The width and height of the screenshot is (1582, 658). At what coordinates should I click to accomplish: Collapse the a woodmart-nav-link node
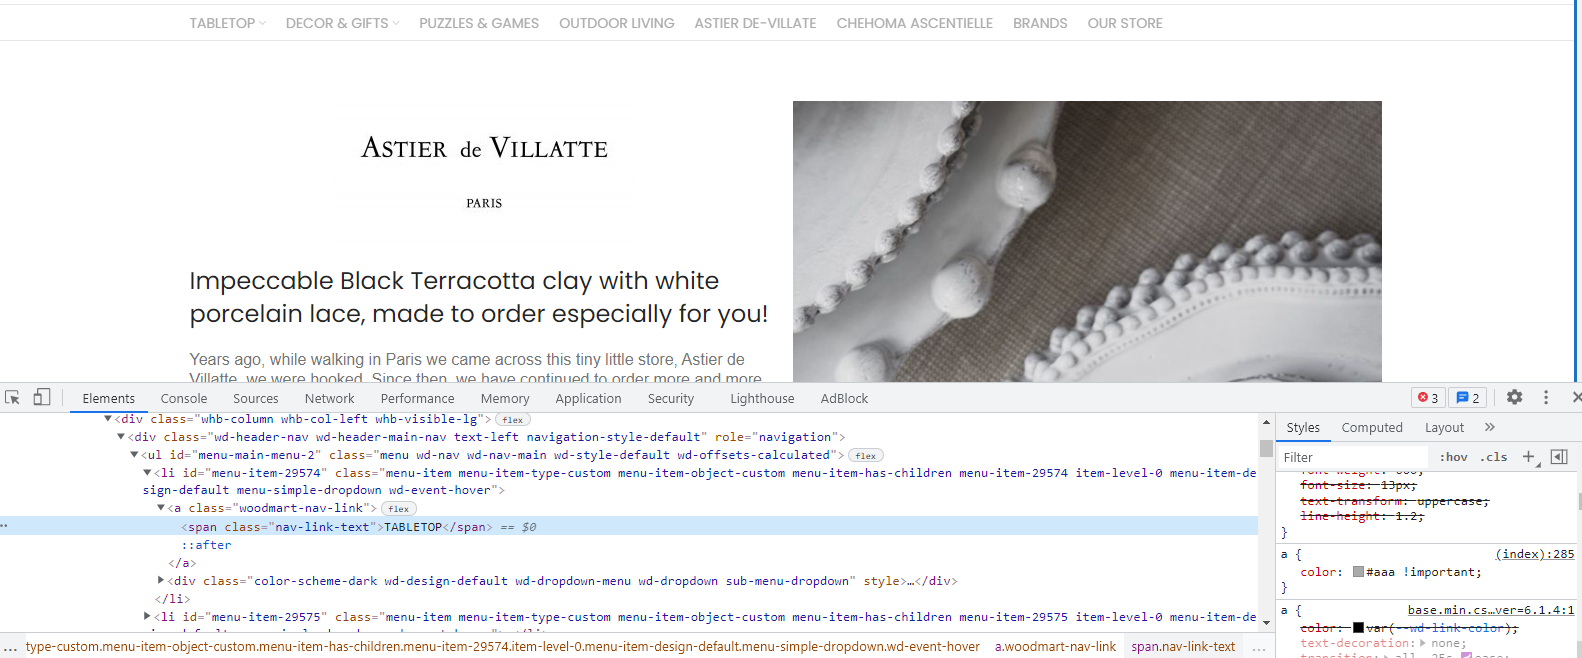(161, 508)
